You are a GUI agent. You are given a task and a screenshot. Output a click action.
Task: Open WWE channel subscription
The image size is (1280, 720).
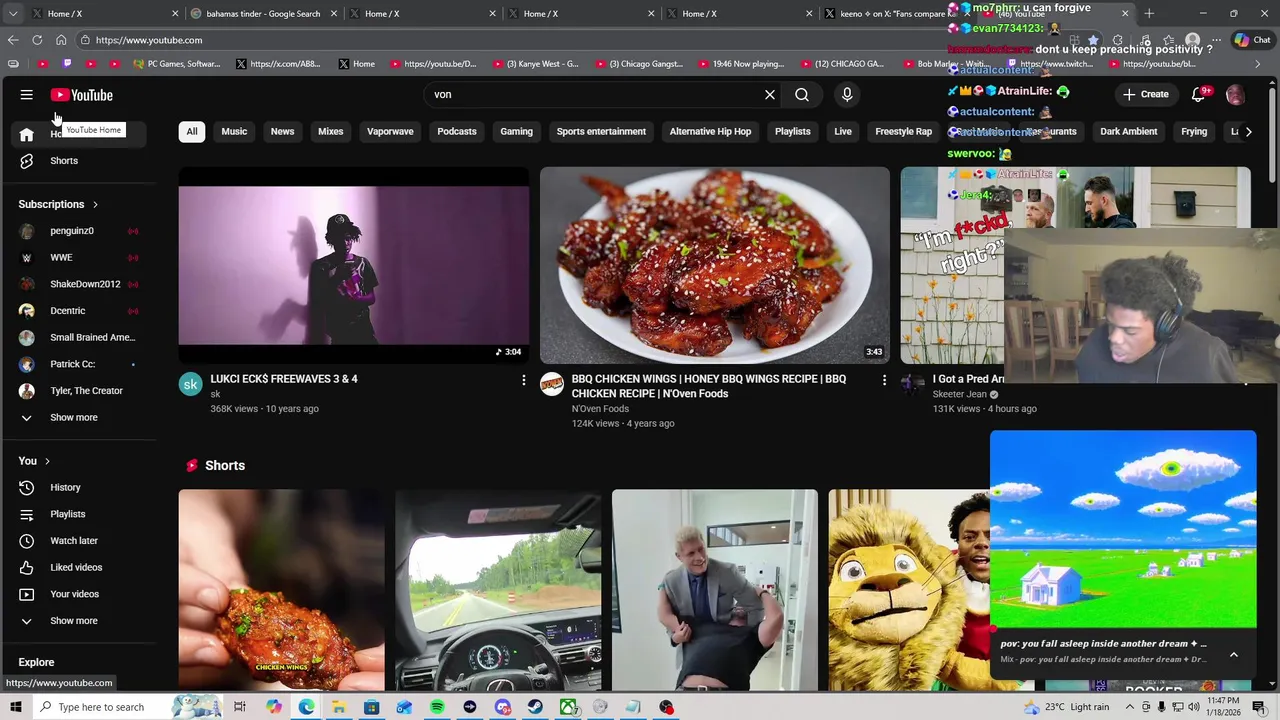tap(78, 258)
